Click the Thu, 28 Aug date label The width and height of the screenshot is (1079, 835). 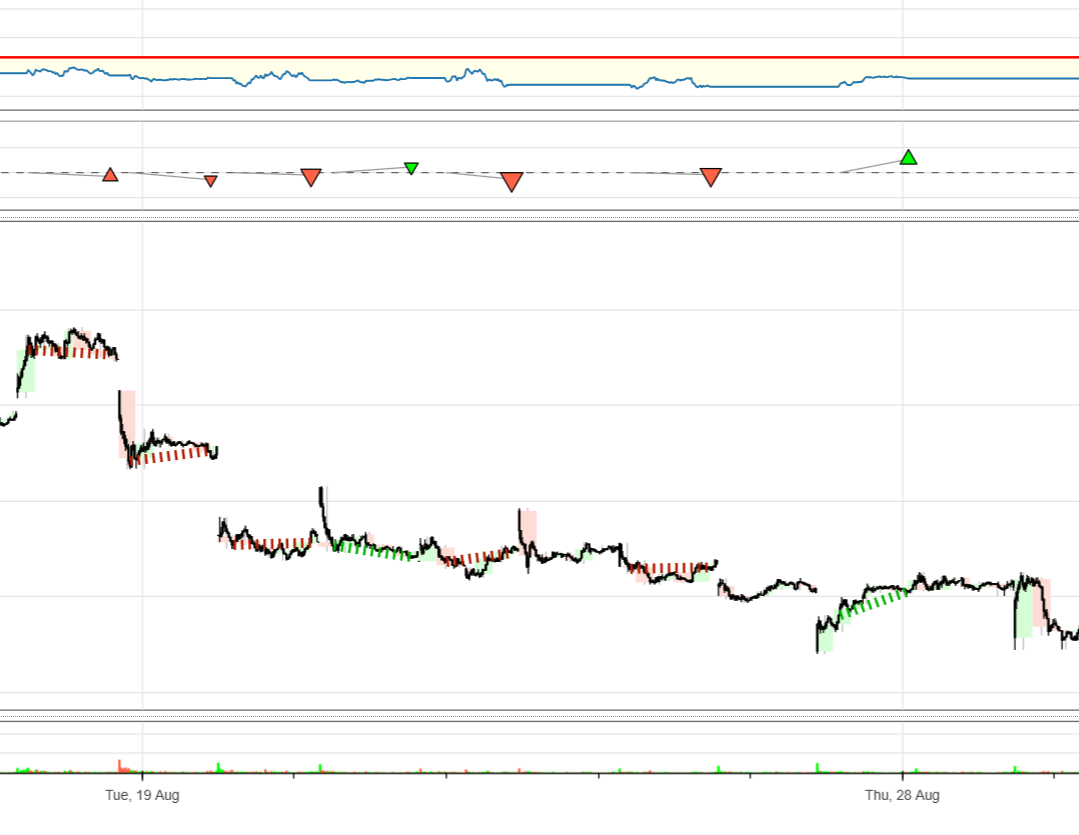tap(902, 796)
